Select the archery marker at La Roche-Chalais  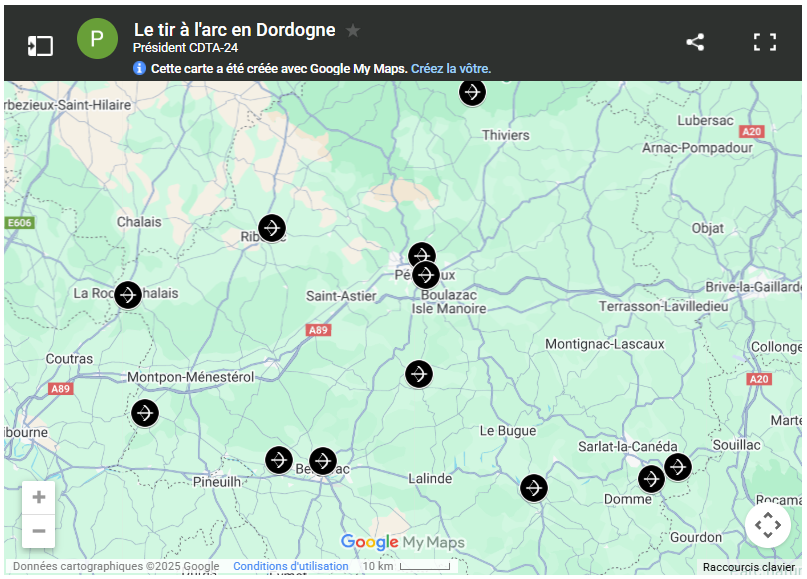(x=127, y=295)
